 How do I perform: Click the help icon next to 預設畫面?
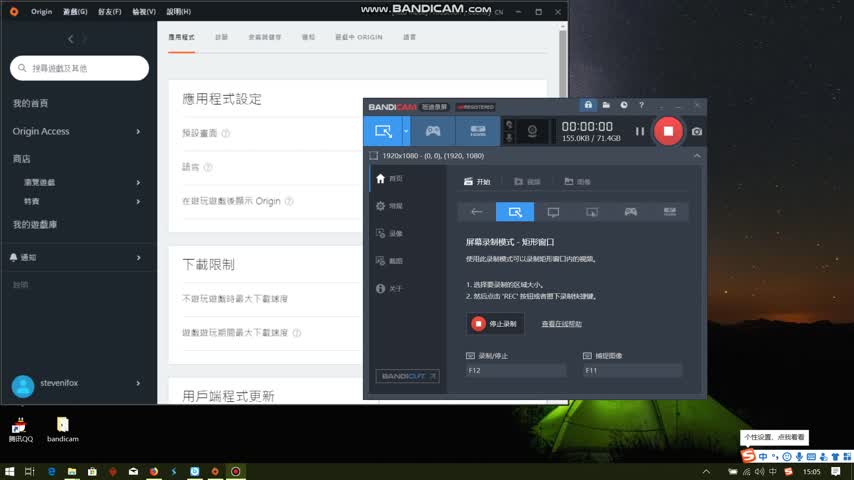[x=225, y=133]
